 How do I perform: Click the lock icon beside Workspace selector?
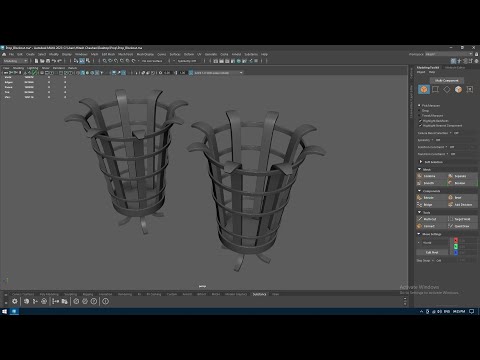pos(477,54)
